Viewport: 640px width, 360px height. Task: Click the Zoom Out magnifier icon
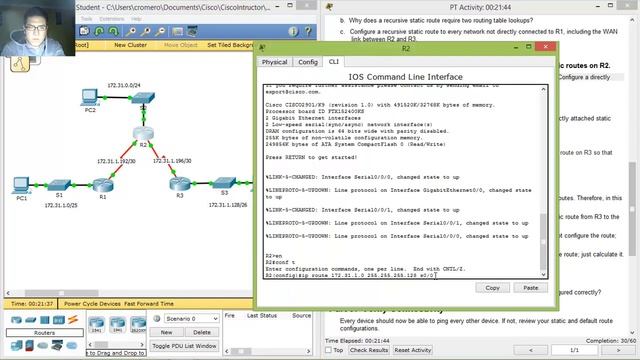(161, 31)
